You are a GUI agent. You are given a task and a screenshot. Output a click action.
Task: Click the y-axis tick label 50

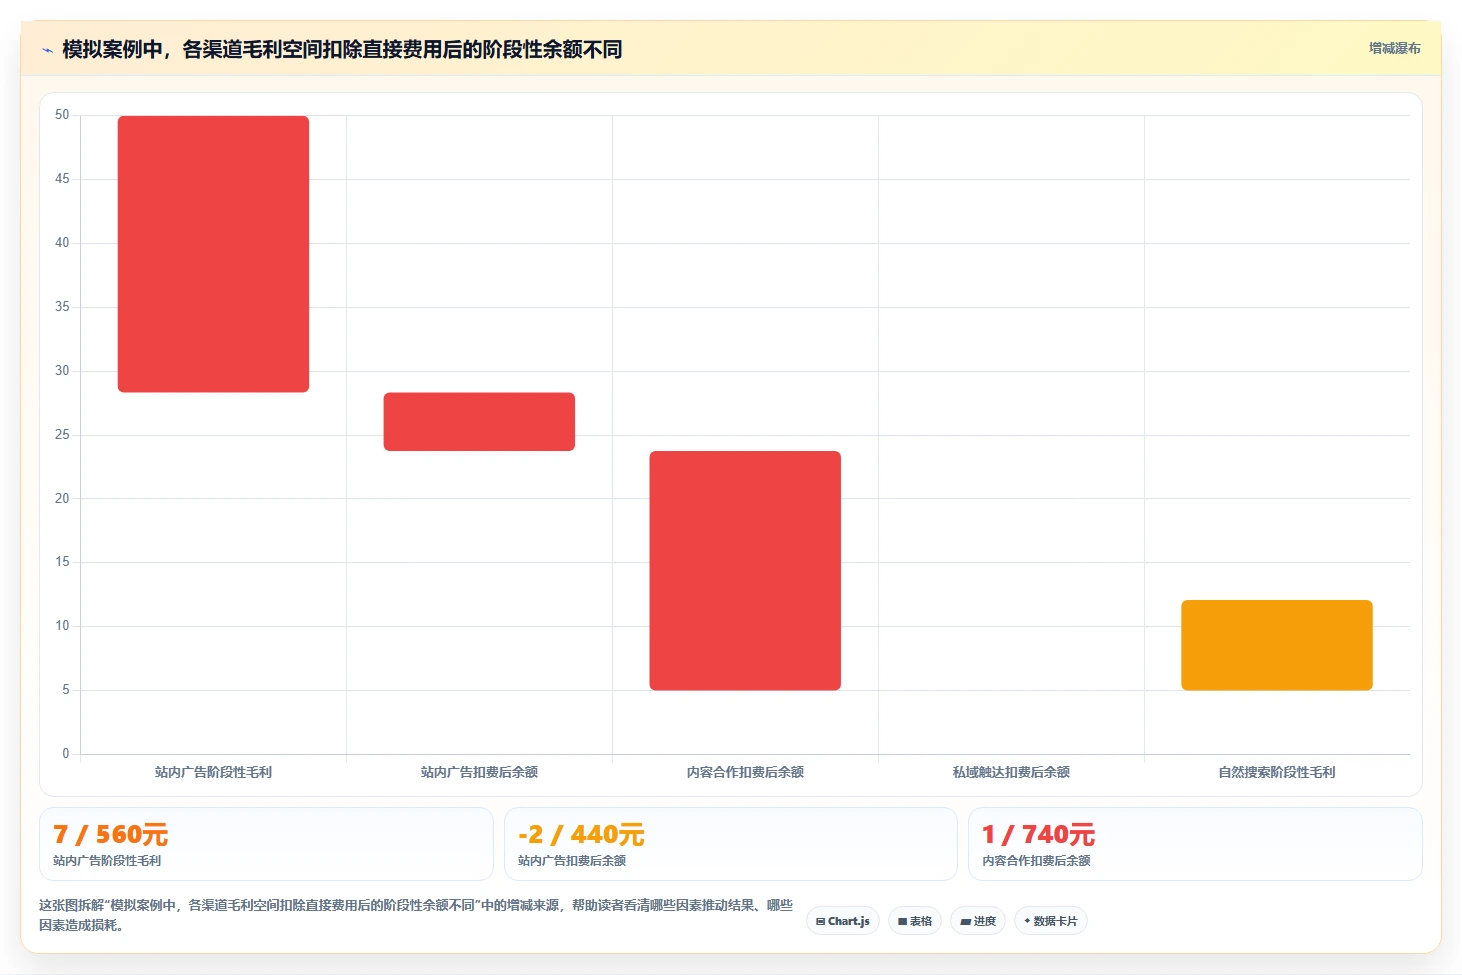point(62,115)
